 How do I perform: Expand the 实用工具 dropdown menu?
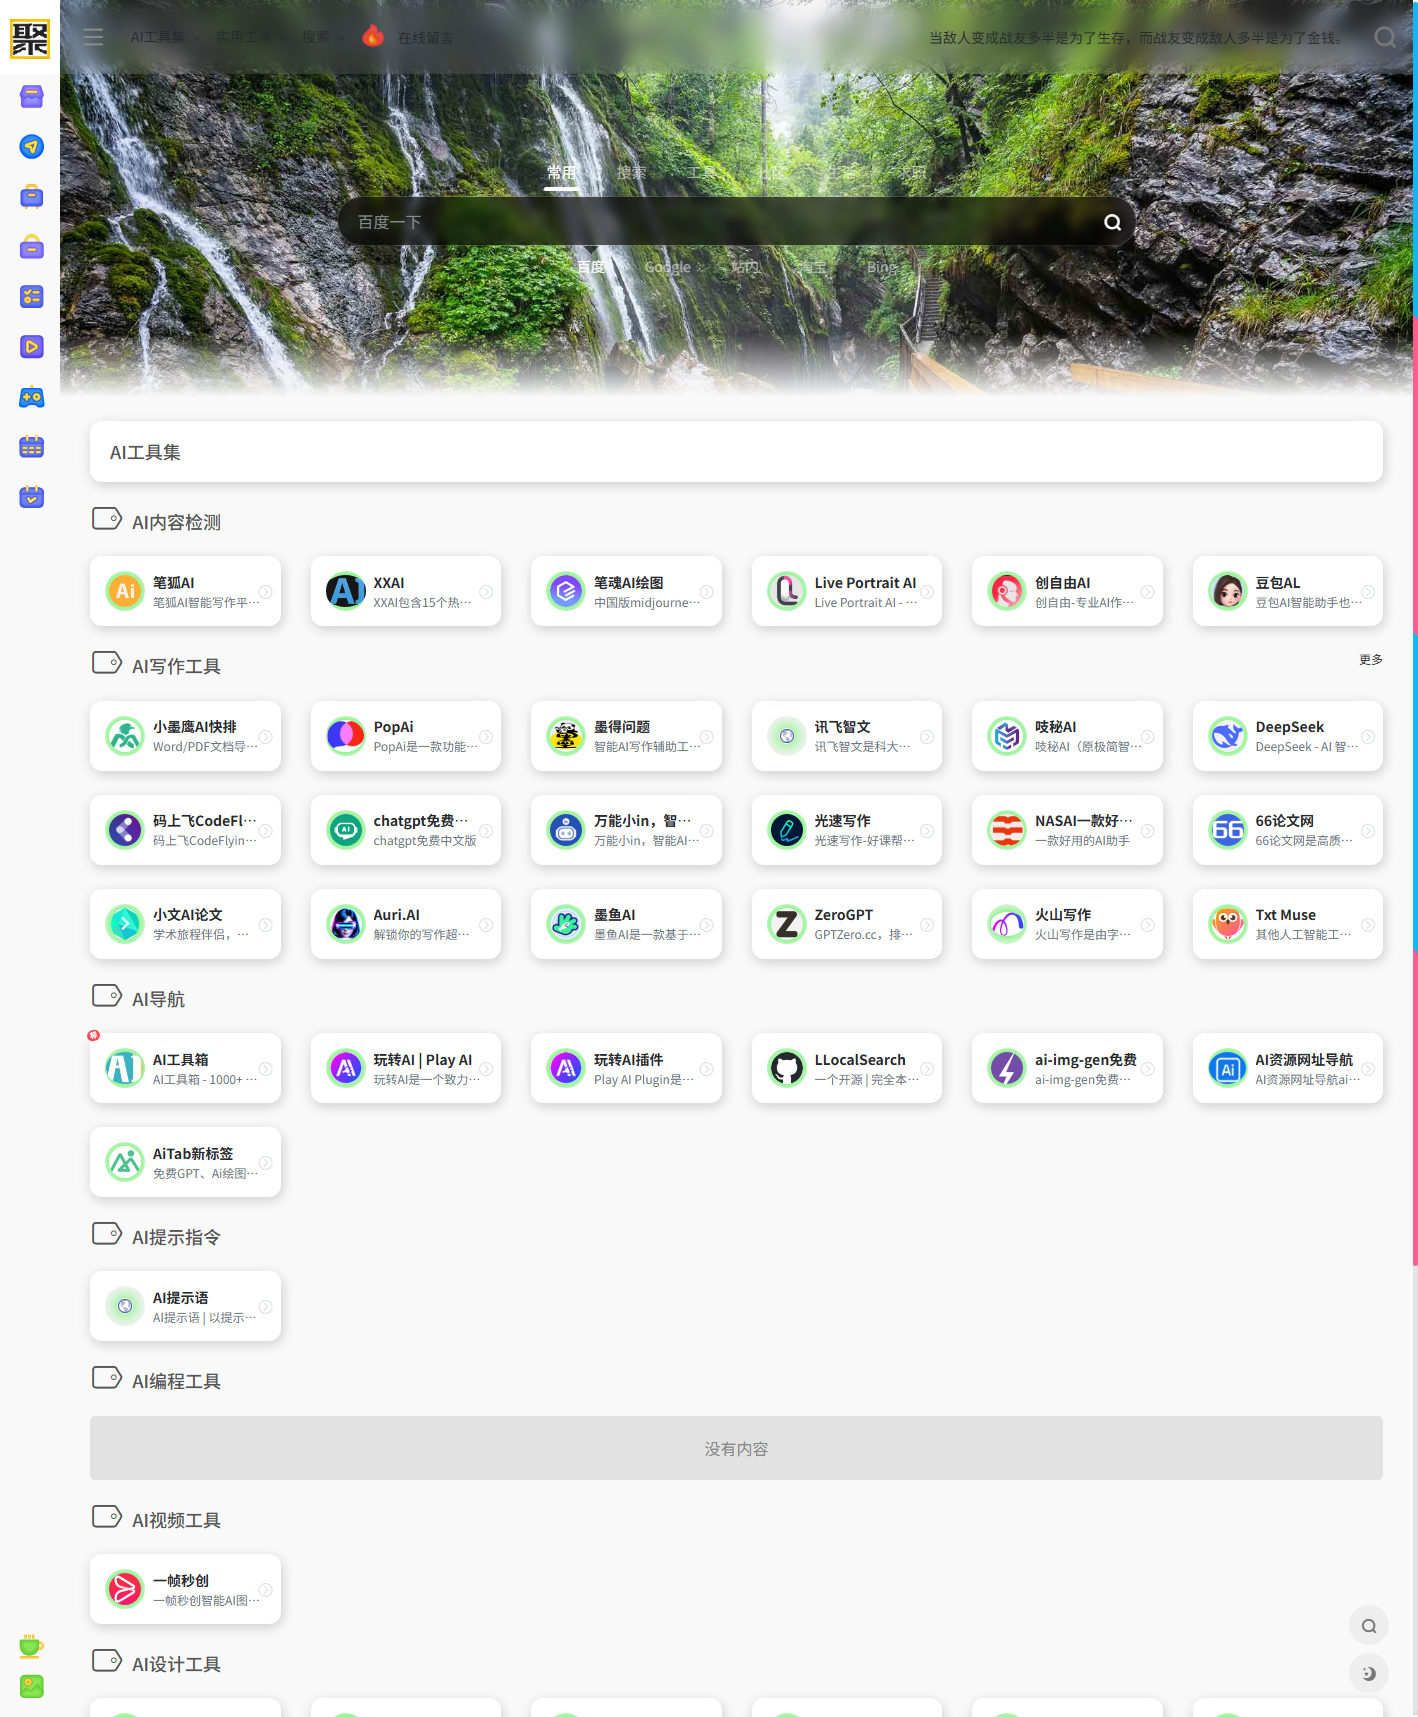[250, 37]
